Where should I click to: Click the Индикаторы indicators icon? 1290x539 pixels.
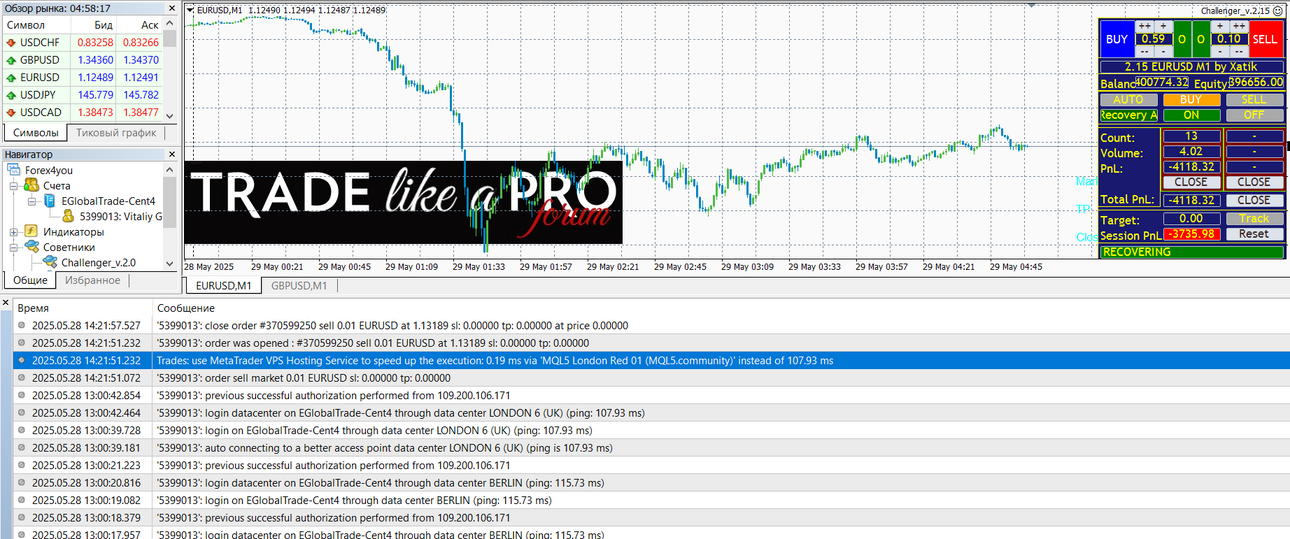pos(32,232)
